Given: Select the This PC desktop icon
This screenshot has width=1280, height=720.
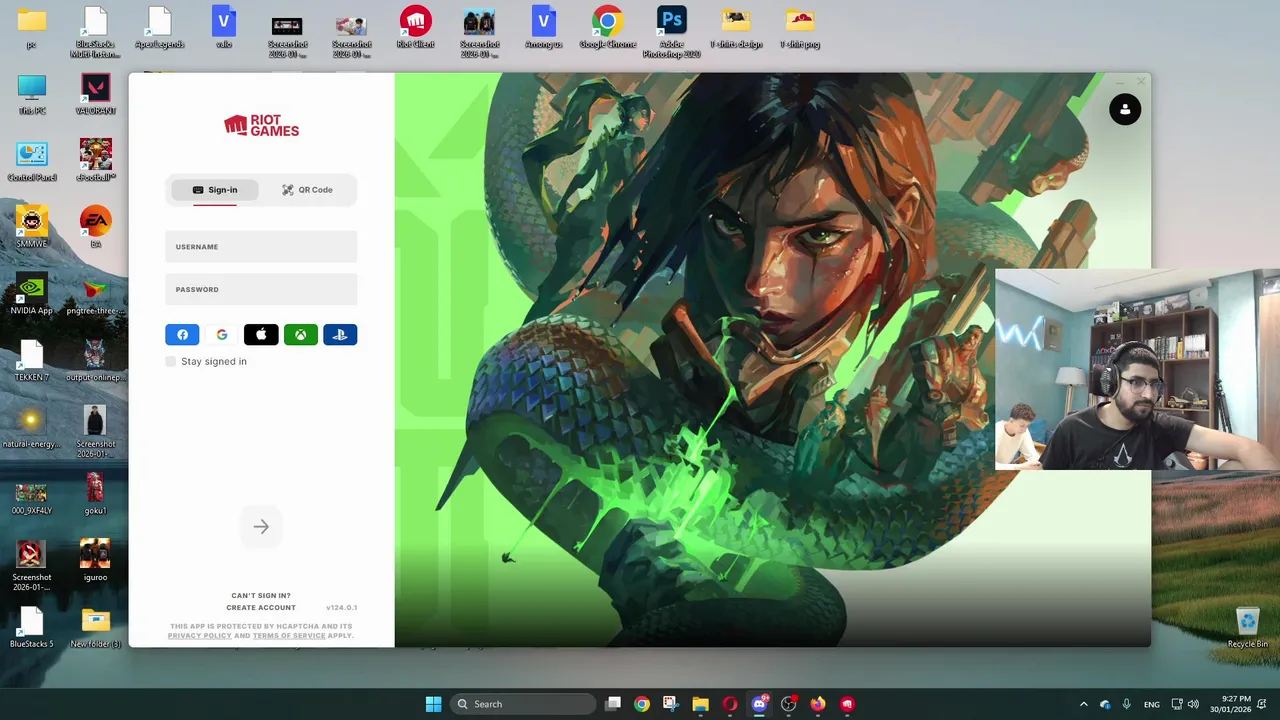Looking at the screenshot, I should (31, 94).
